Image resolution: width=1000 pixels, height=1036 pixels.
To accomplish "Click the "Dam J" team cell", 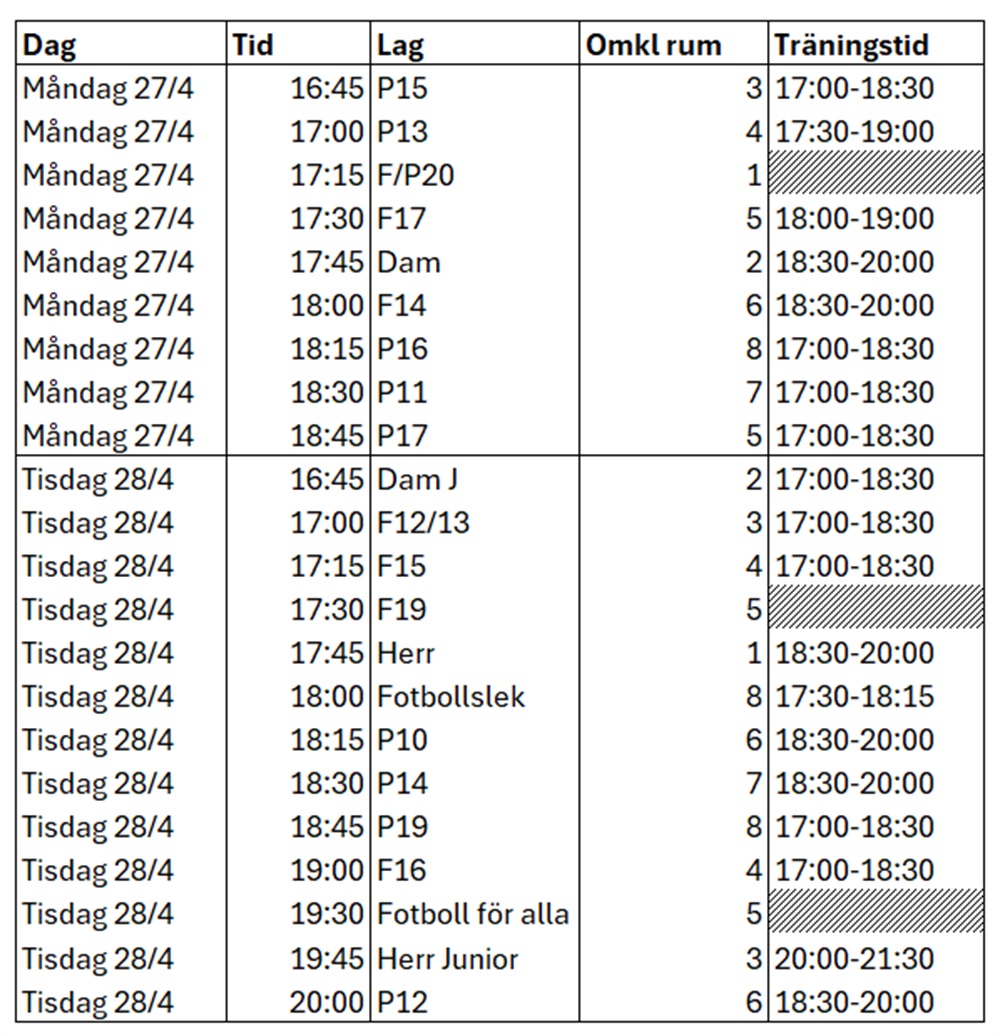I will pos(410,480).
